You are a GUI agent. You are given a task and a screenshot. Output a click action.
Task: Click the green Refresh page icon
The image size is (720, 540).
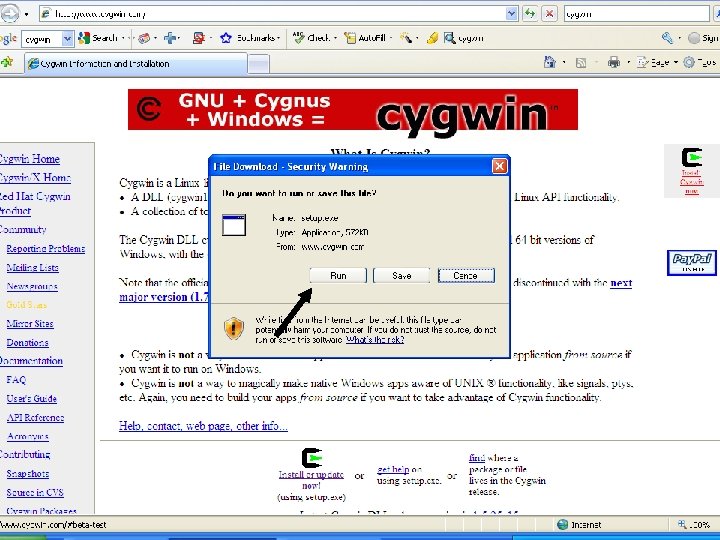click(530, 14)
